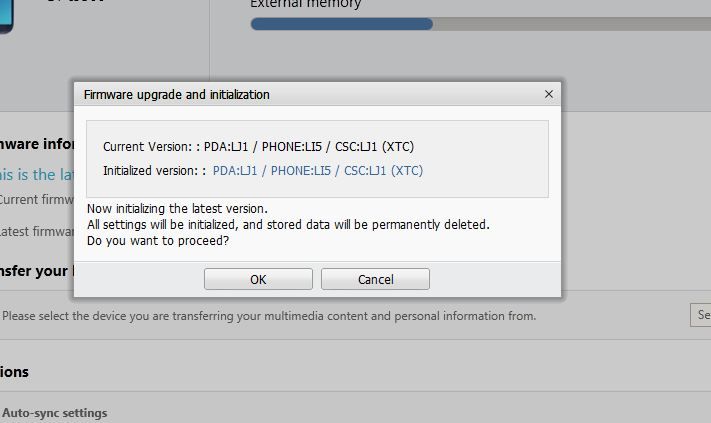Click the blue Initialized version value

click(317, 170)
